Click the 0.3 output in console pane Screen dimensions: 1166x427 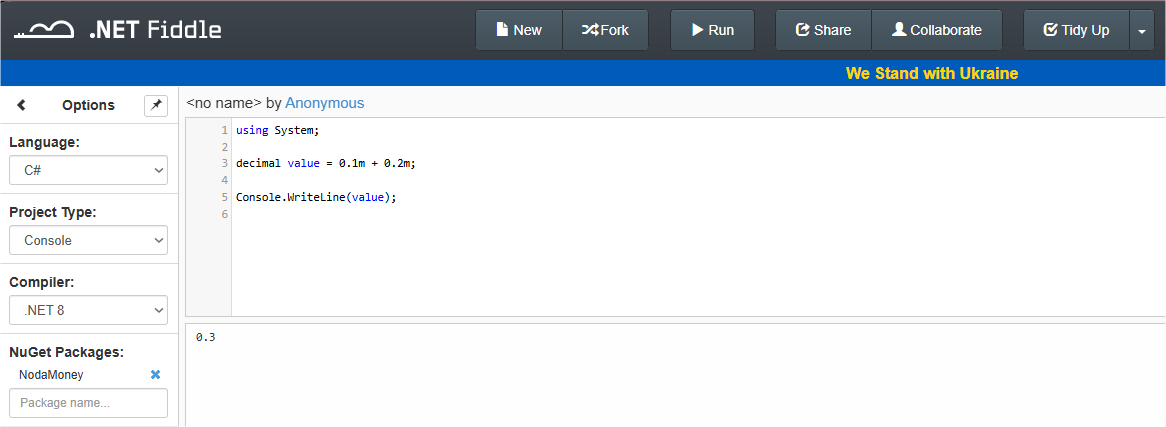tap(206, 338)
